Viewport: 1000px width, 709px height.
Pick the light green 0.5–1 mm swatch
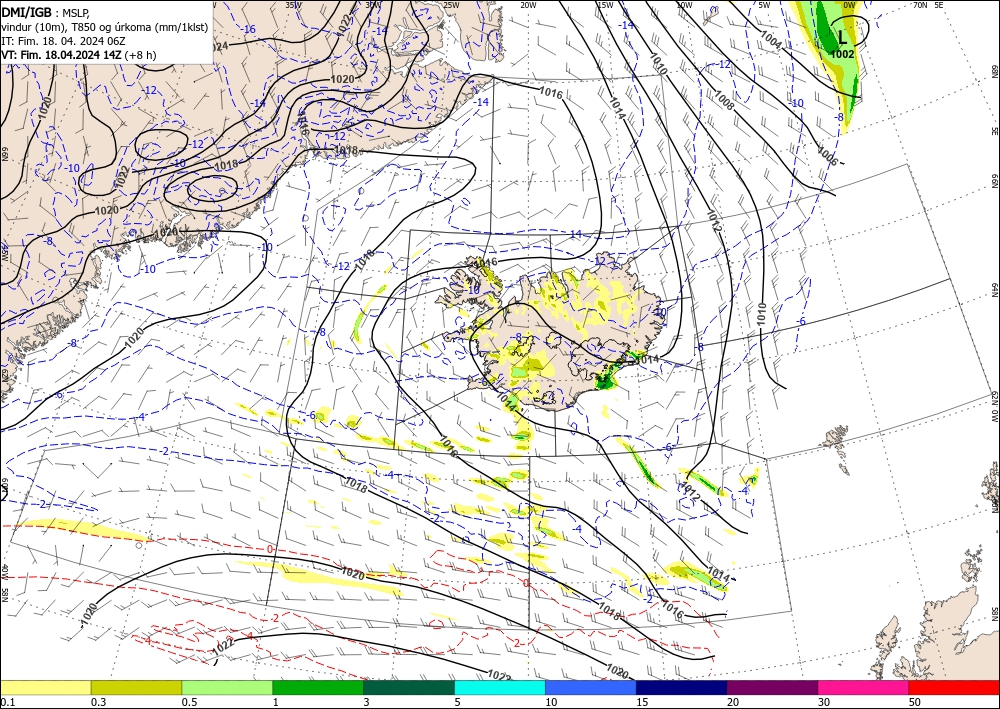coord(227,687)
